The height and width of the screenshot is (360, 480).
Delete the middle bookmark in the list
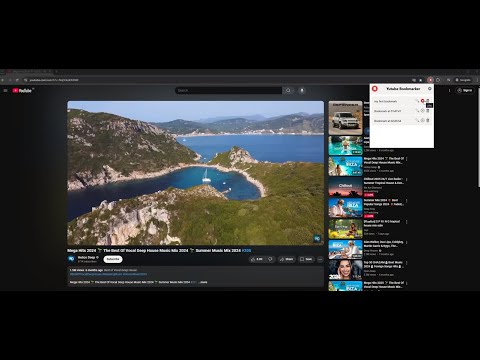[428, 111]
